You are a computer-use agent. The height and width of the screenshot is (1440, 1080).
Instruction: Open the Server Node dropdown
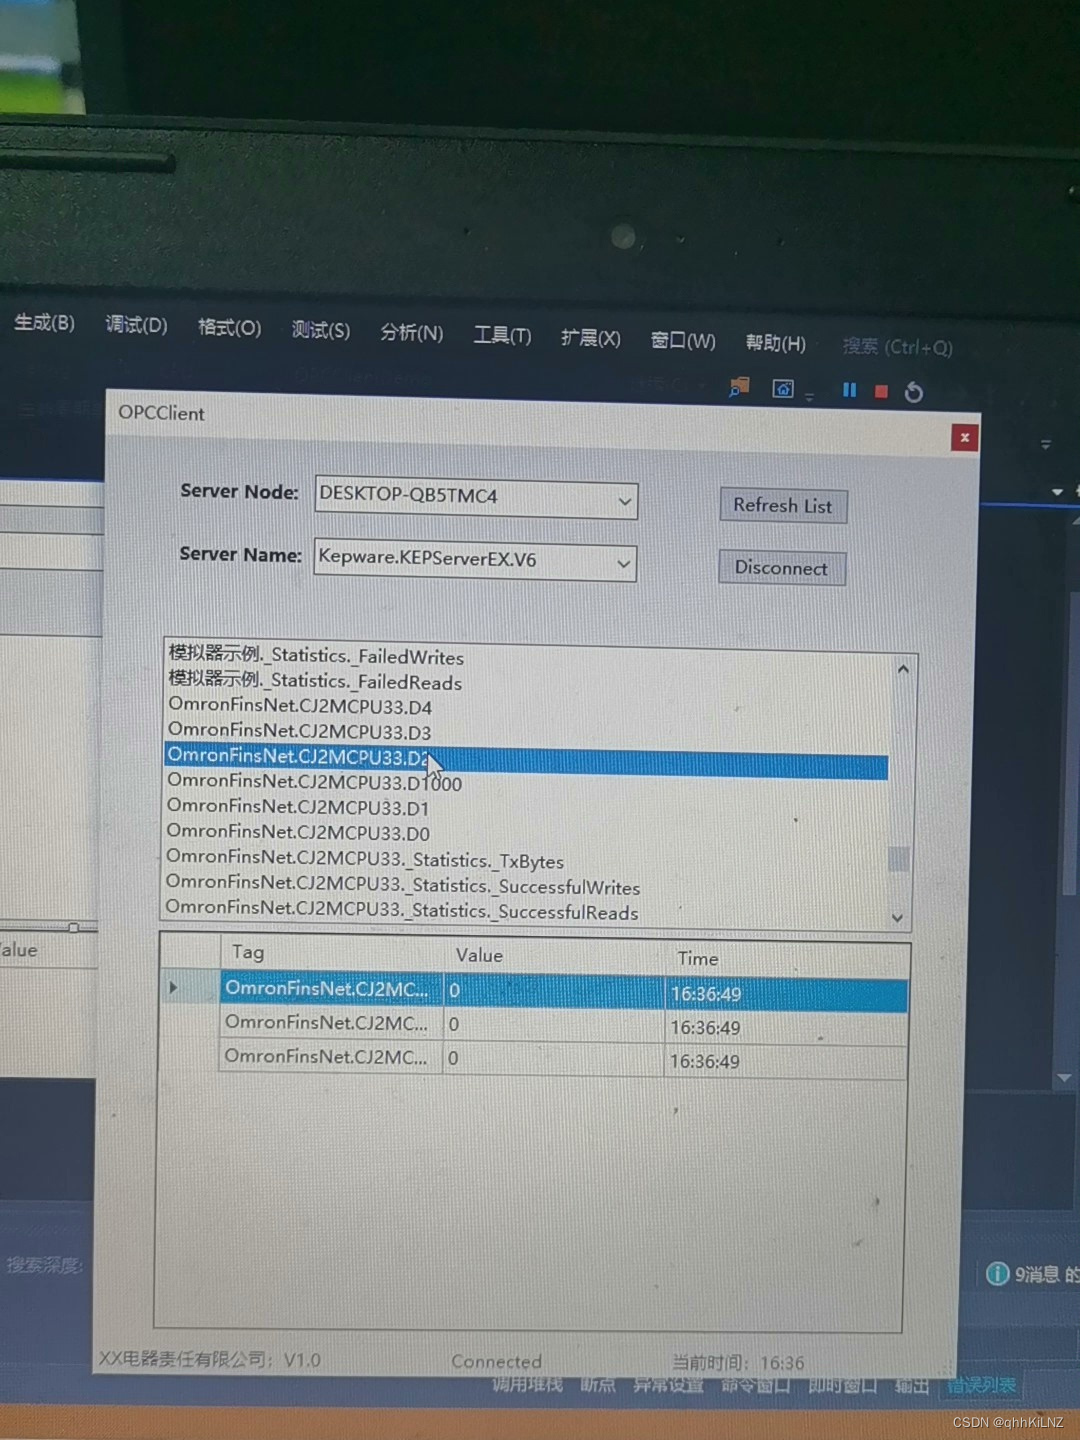coord(624,501)
